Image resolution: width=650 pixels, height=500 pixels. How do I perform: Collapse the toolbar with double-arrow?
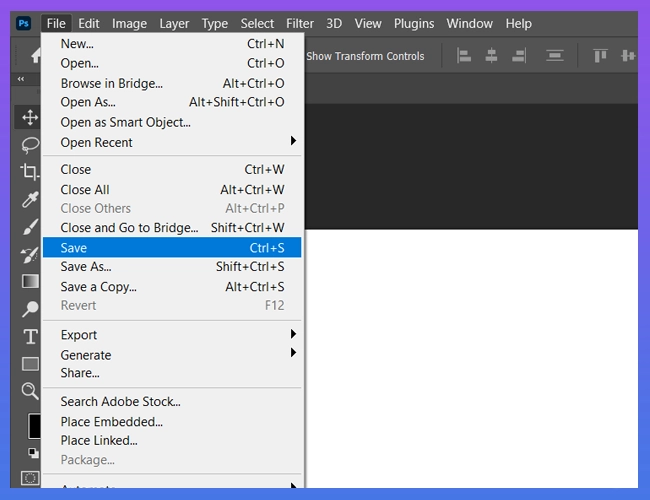point(22,79)
